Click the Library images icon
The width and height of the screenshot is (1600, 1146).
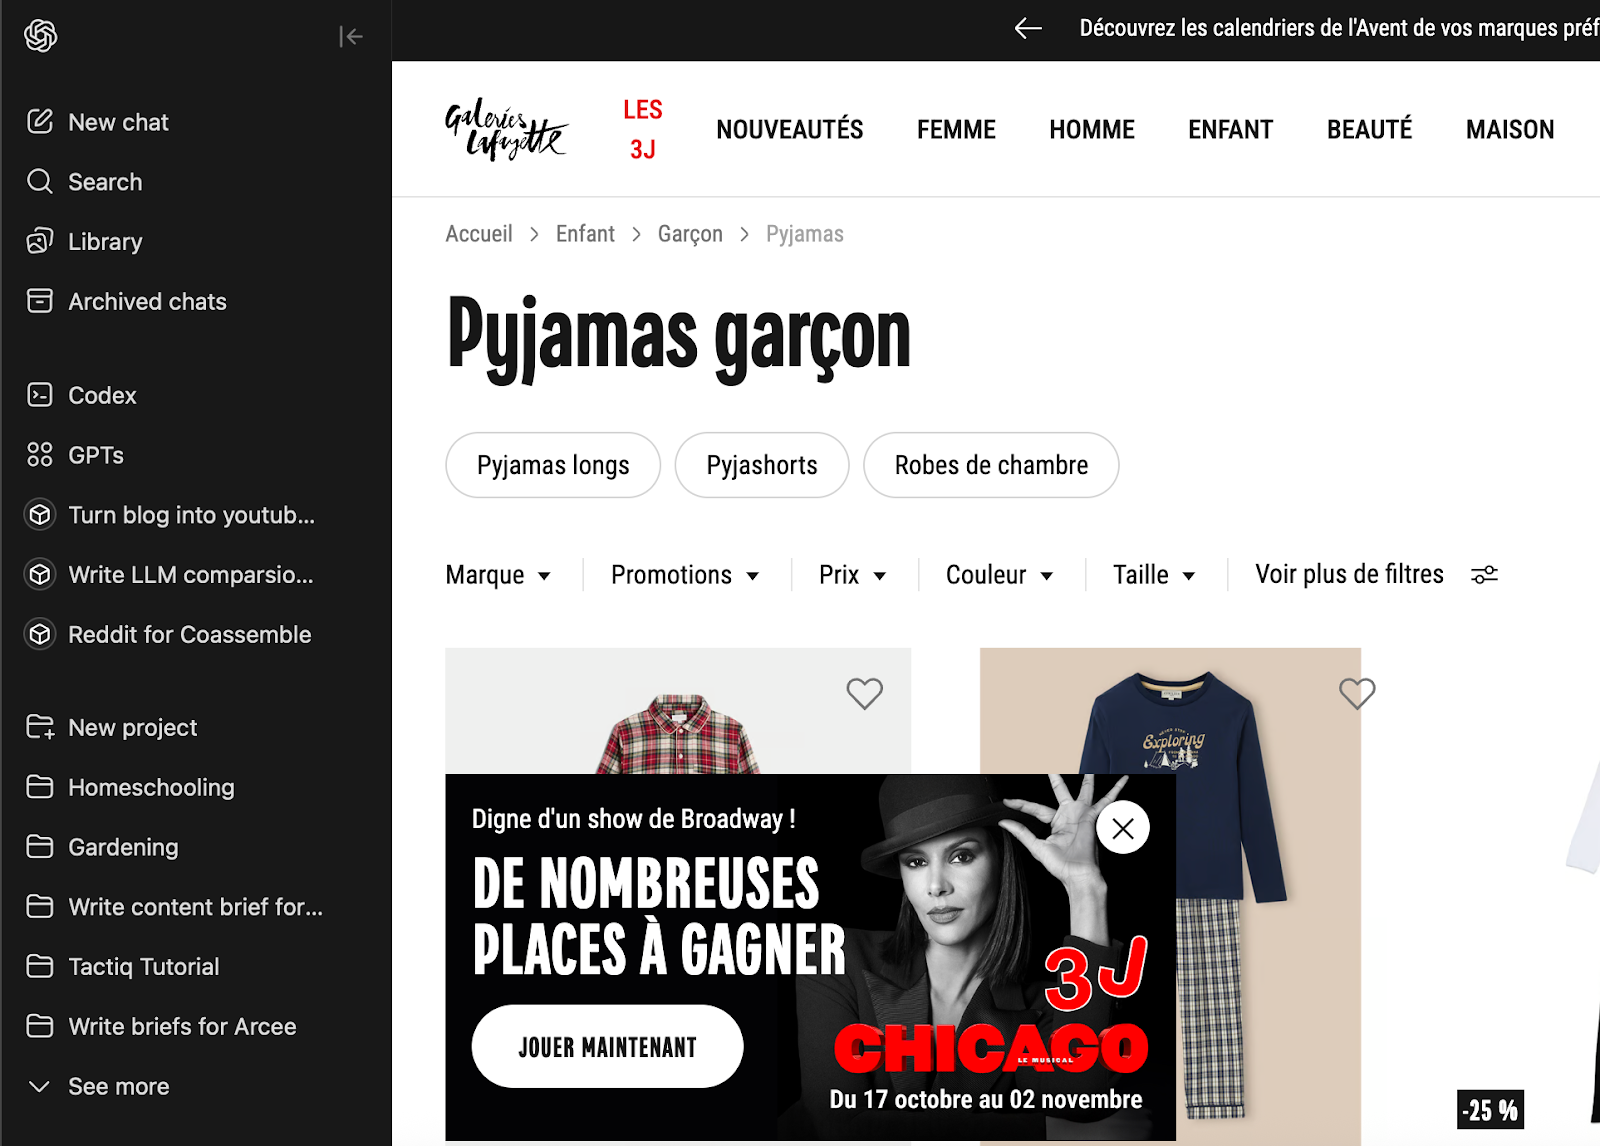(x=40, y=242)
